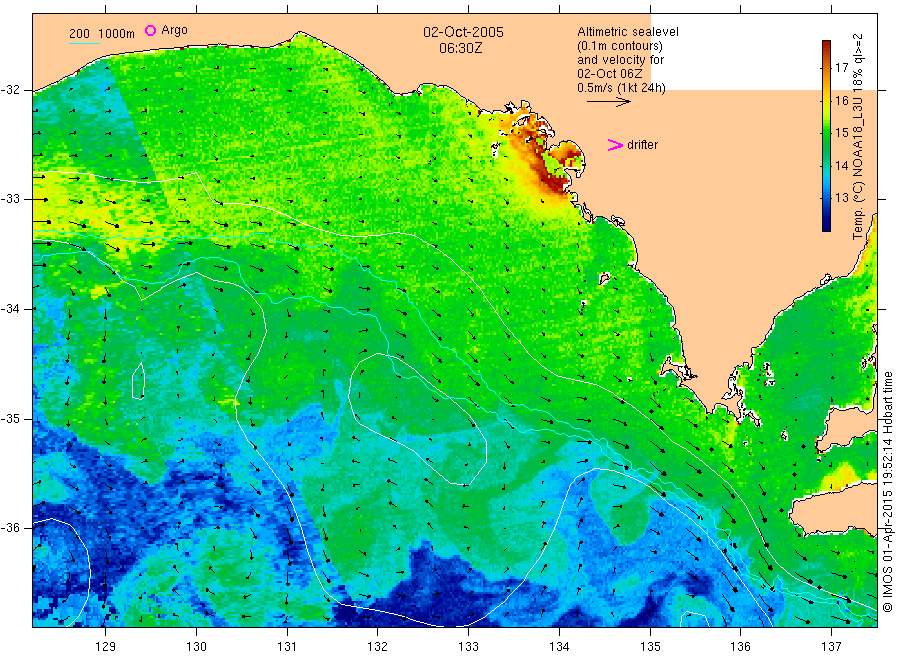The height and width of the screenshot is (660, 900).
Task: Click the '200' depth legend label
Action: 79,34
